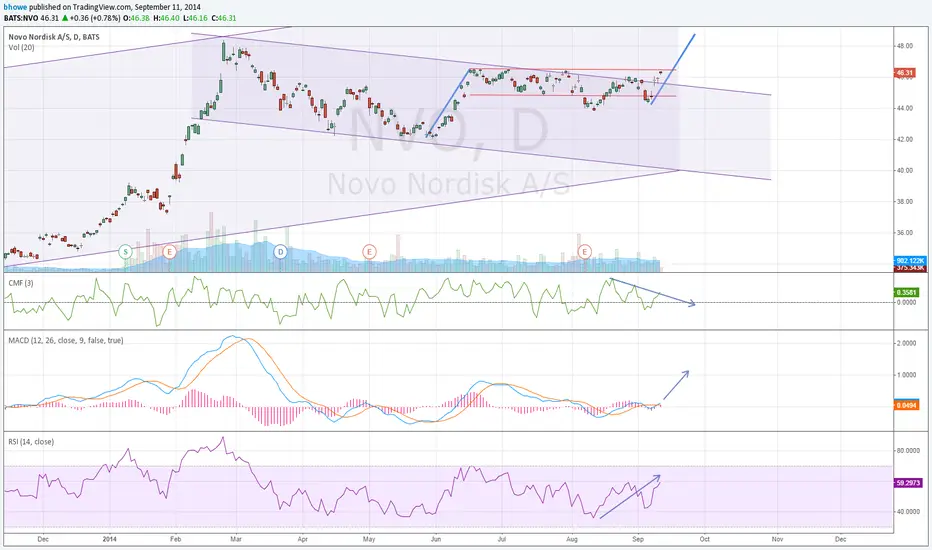
Task: Click the 48.00 price axis label
Action: (905, 46)
